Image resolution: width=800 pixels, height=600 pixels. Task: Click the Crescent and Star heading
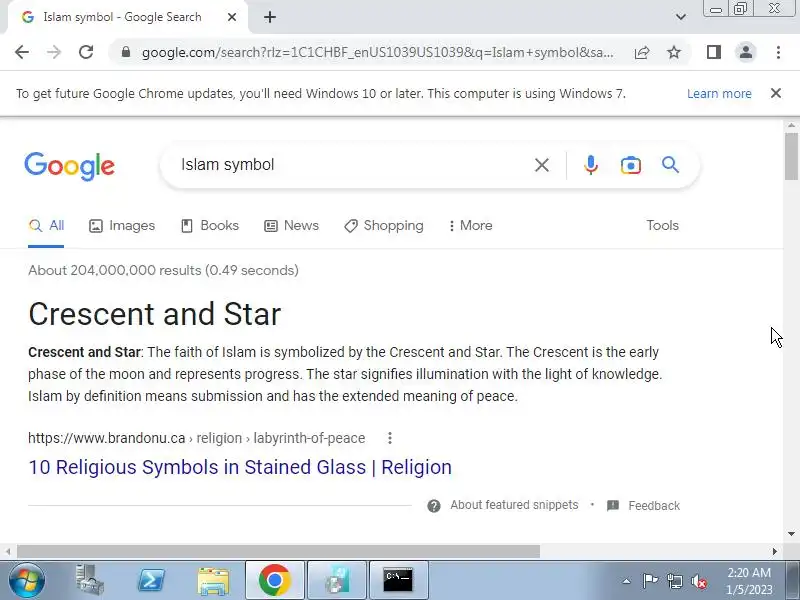155,314
